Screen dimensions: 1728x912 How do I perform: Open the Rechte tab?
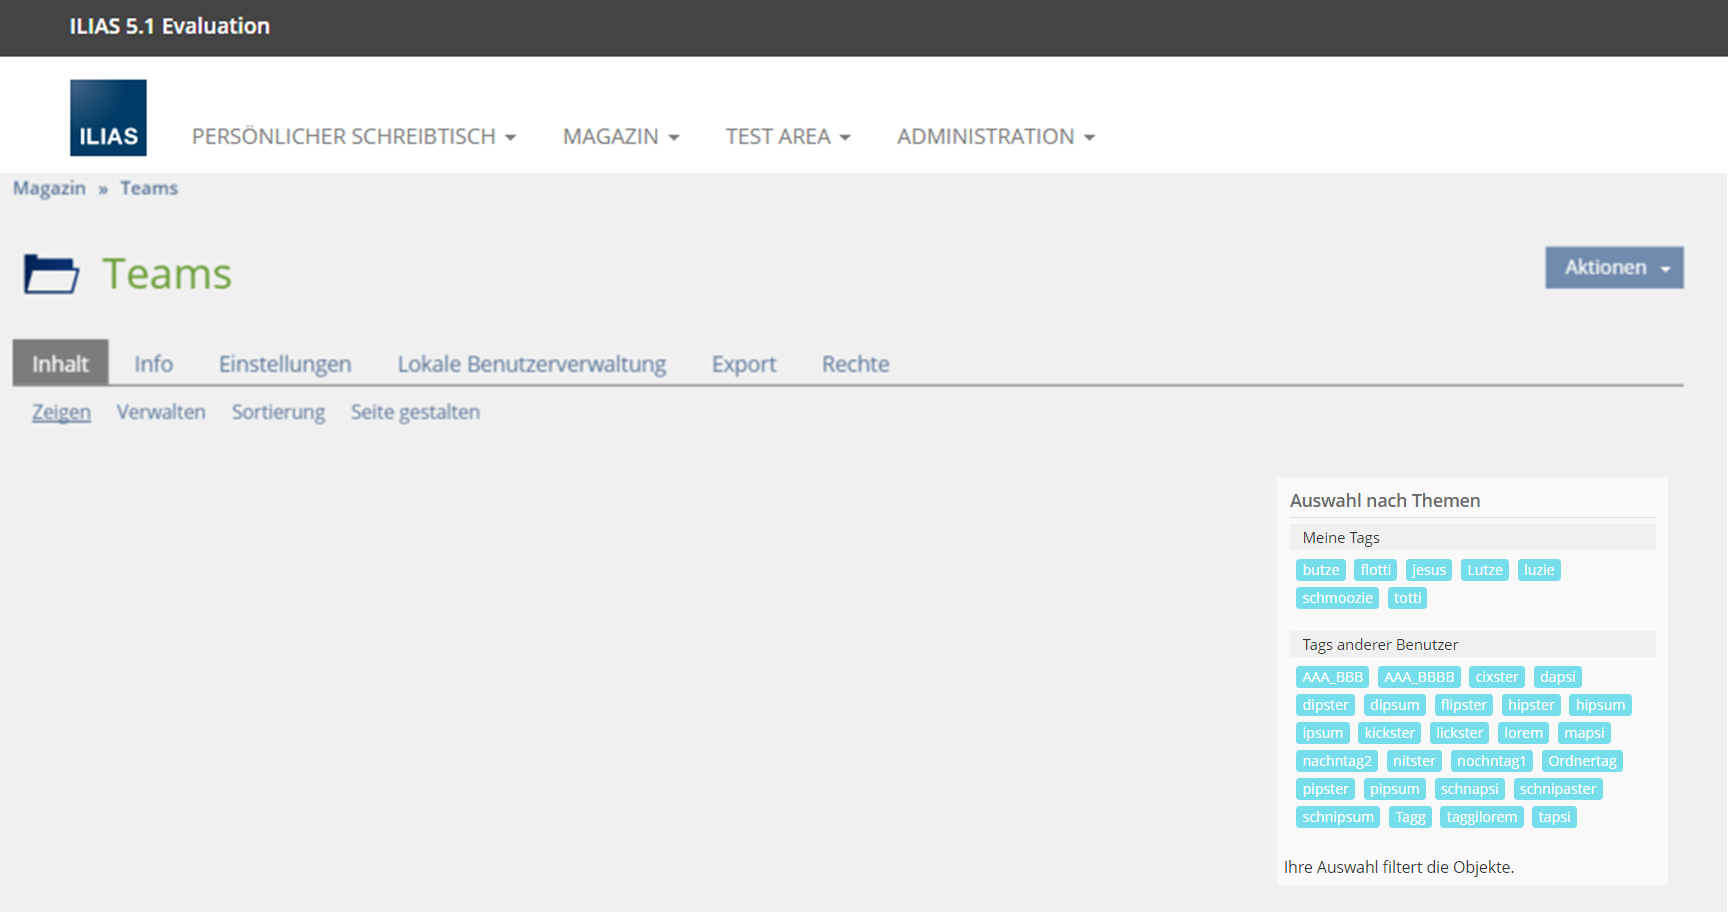point(855,364)
